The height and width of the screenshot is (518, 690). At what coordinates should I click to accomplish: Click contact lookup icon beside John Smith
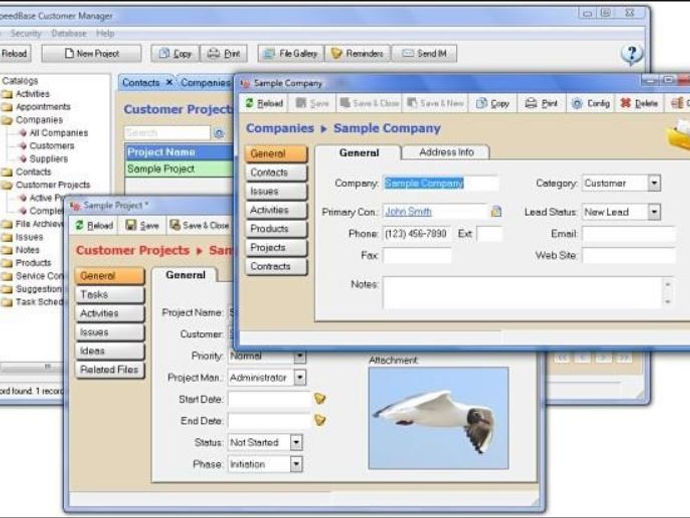click(496, 212)
